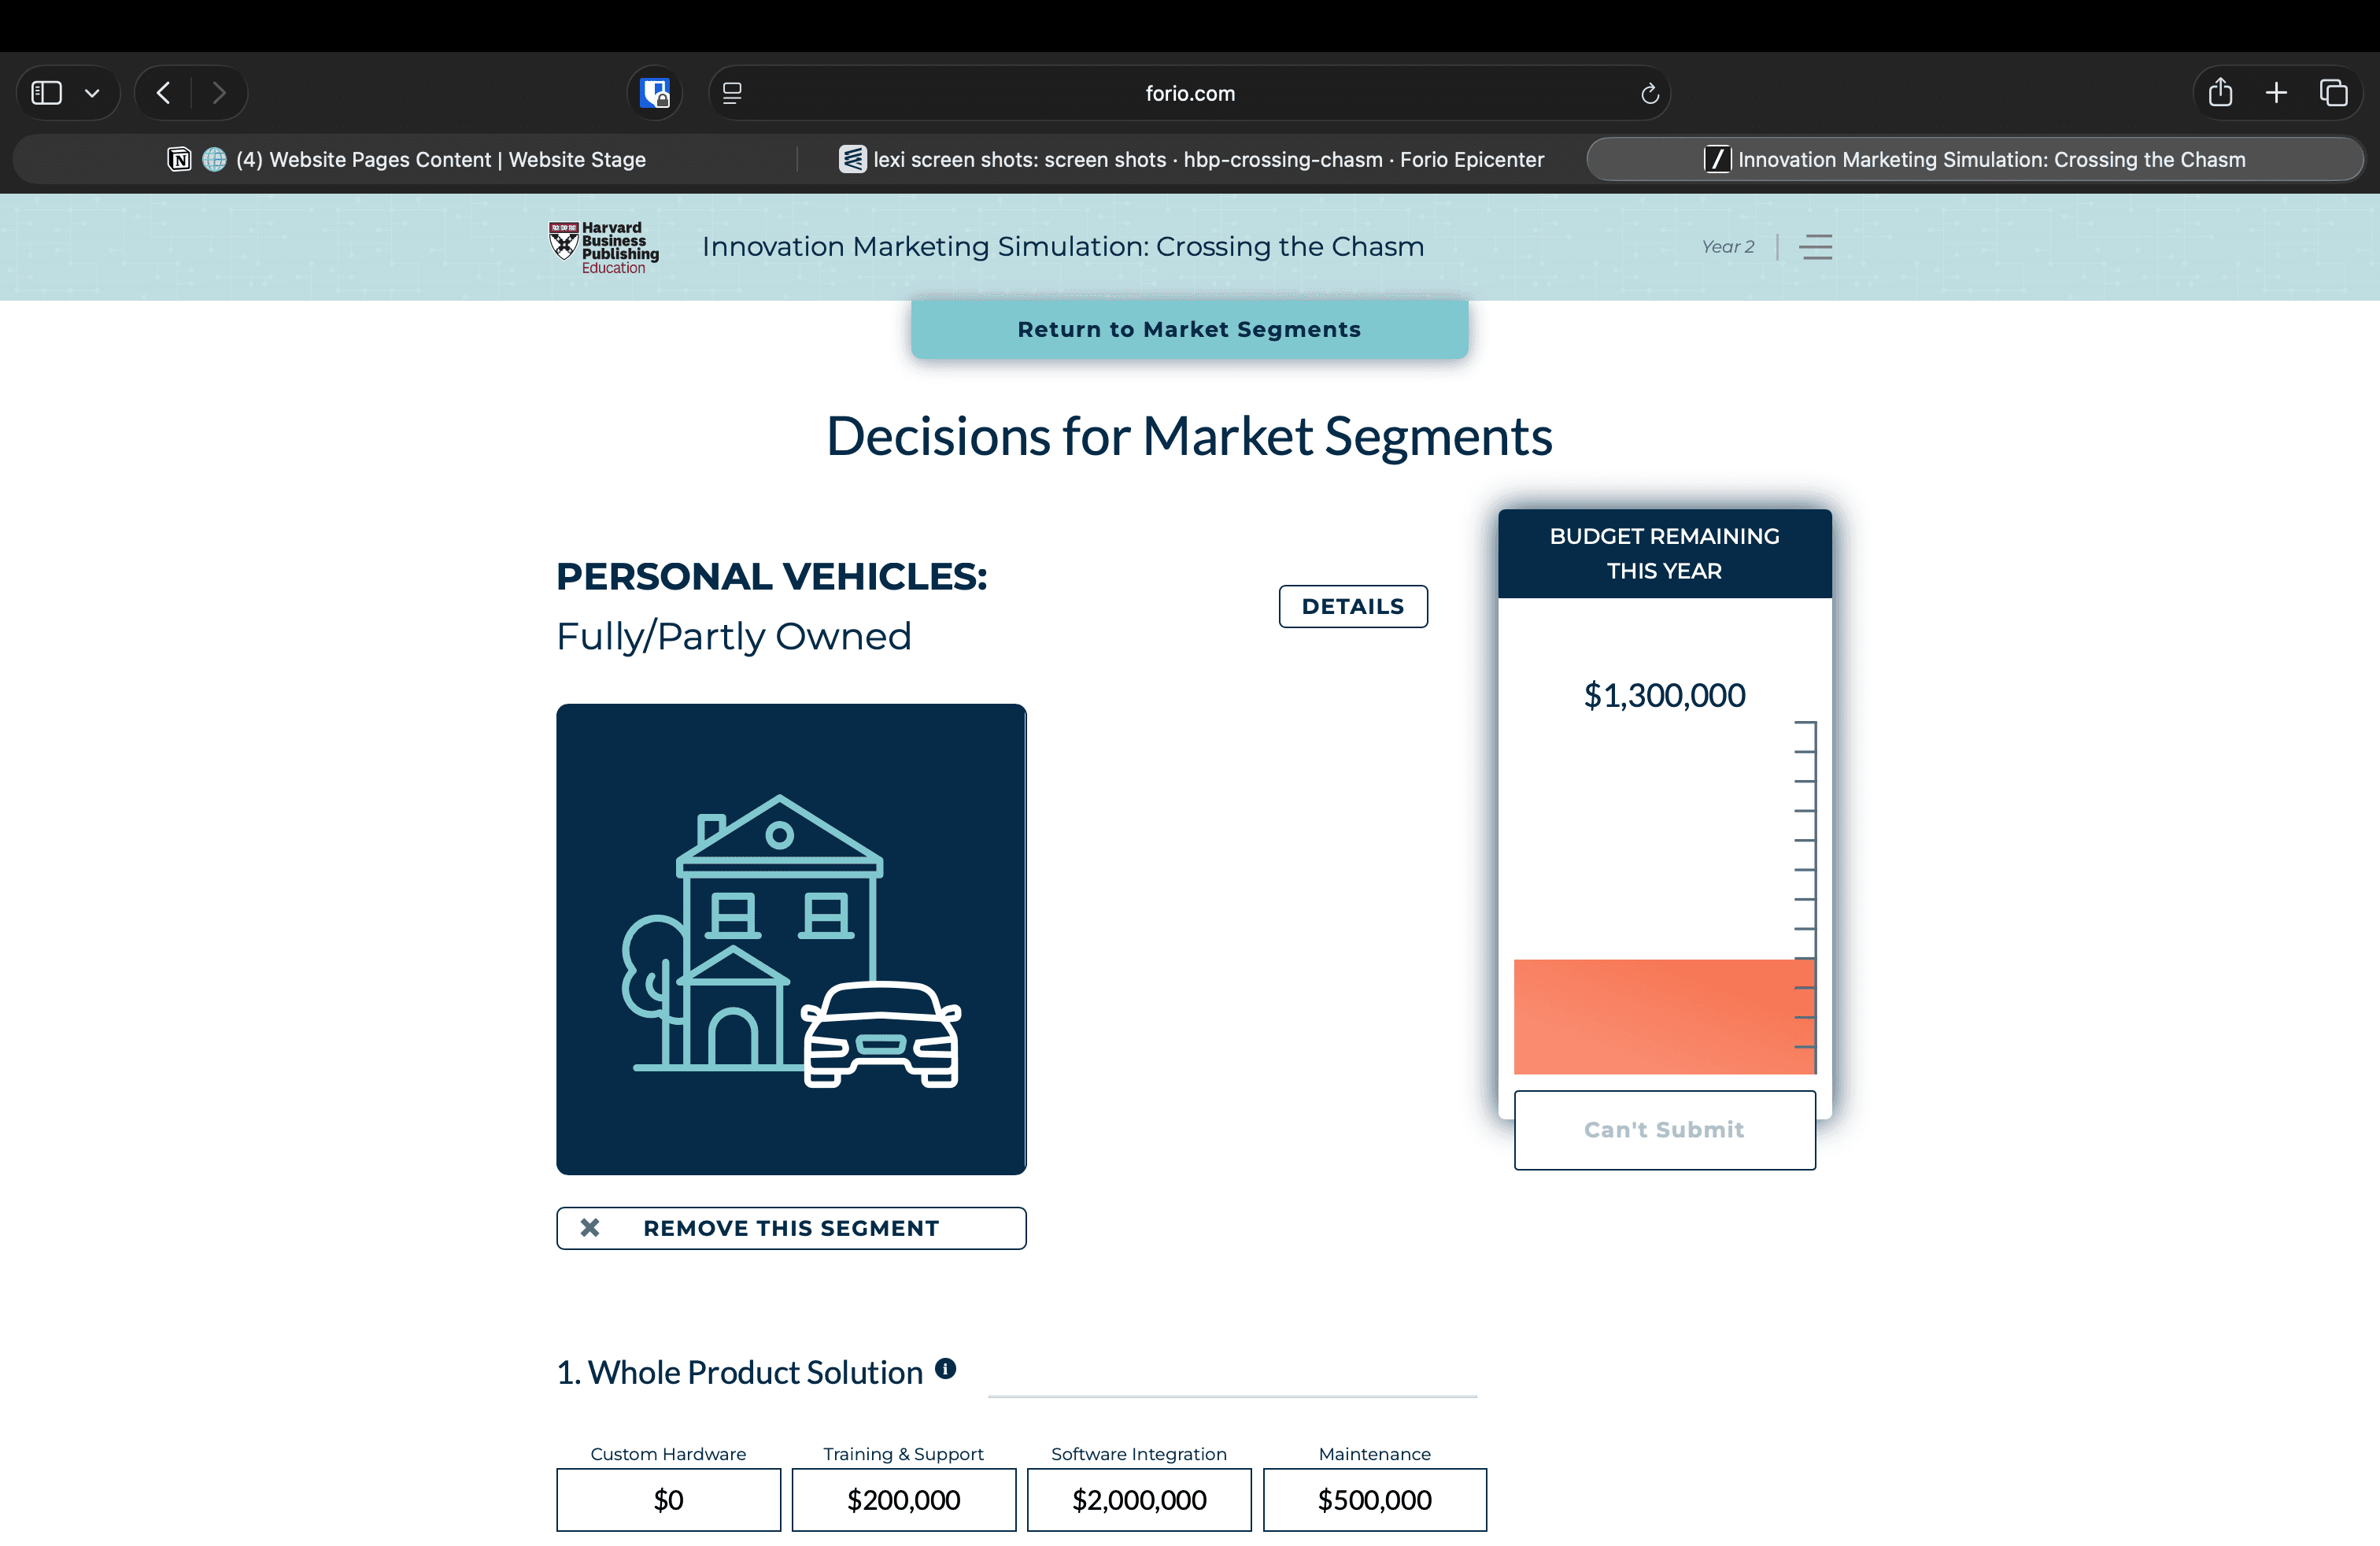The height and width of the screenshot is (1546, 2380).
Task: Click the browser back arrow
Action: (164, 93)
